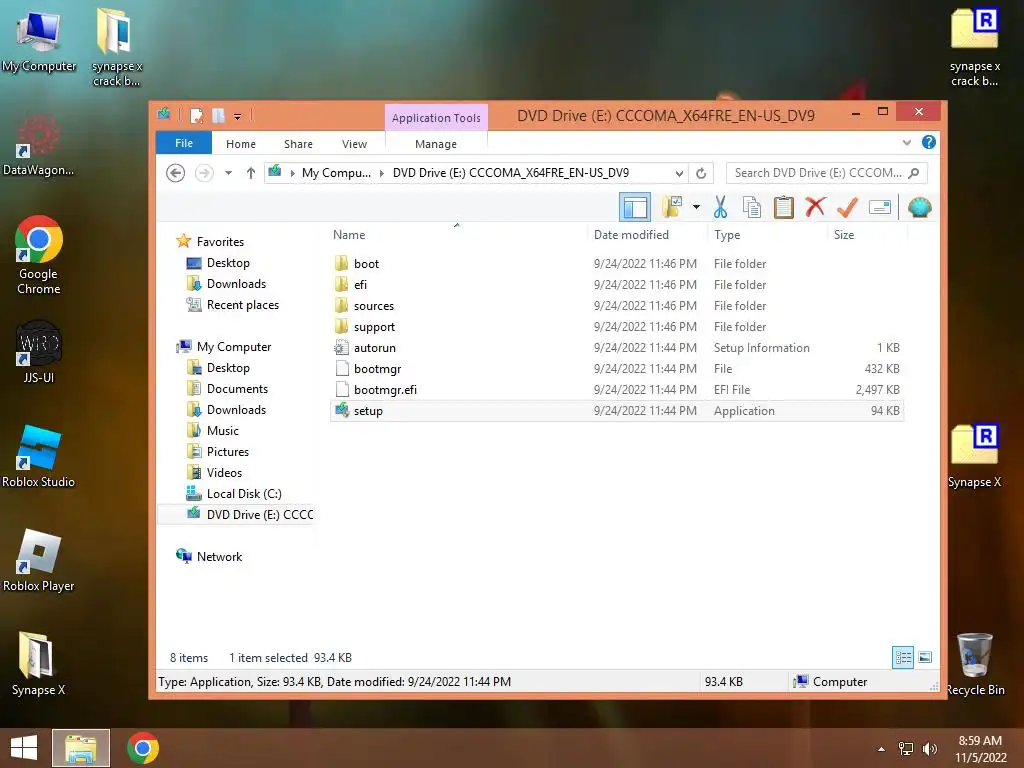This screenshot has height=768, width=1024.
Task: Show hidden tray icons arrow
Action: (x=881, y=749)
